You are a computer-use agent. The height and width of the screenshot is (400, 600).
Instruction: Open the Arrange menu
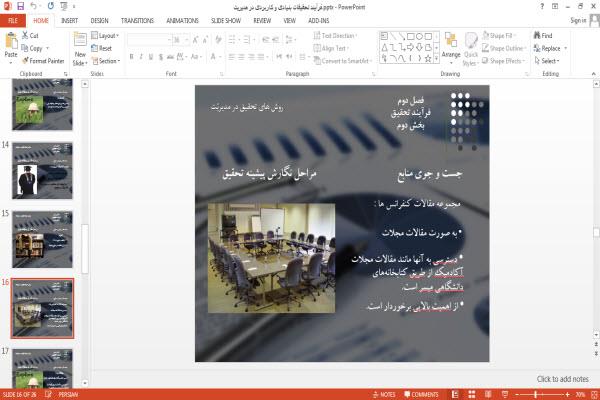coord(451,48)
